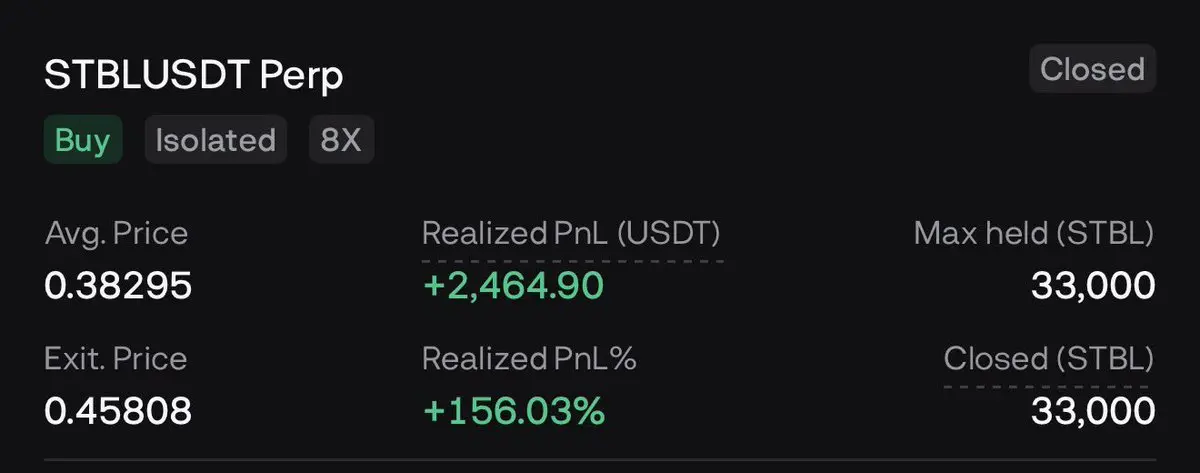Select the green Buy tag
The height and width of the screenshot is (473, 1200).
point(82,140)
